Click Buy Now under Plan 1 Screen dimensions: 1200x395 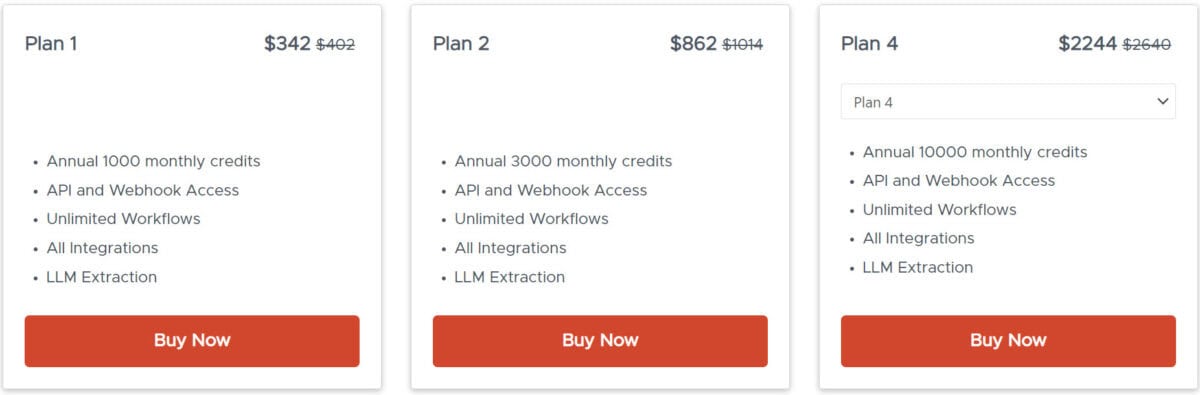(x=192, y=341)
